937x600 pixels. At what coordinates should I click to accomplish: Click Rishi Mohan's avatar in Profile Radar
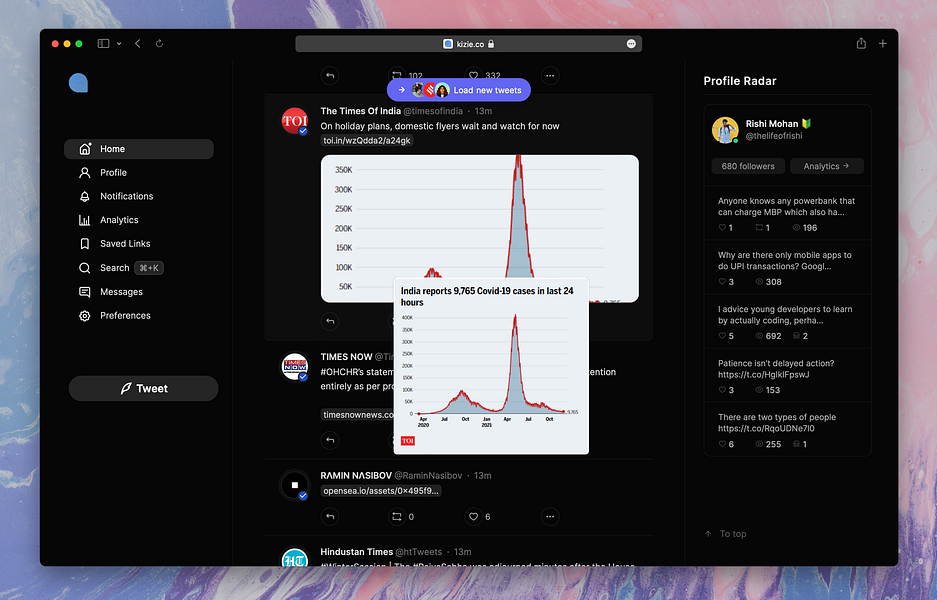point(725,130)
